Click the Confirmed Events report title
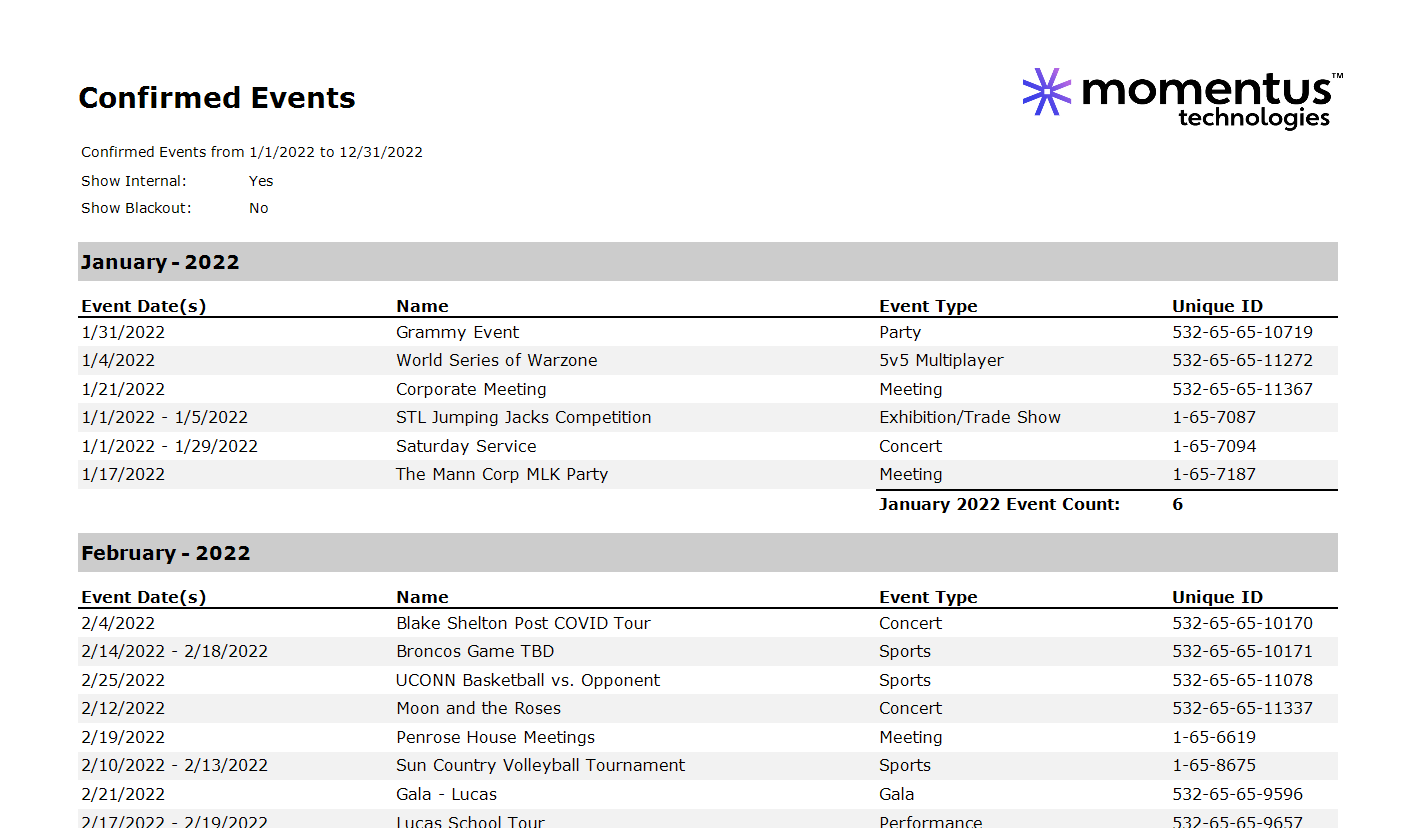 pos(217,98)
